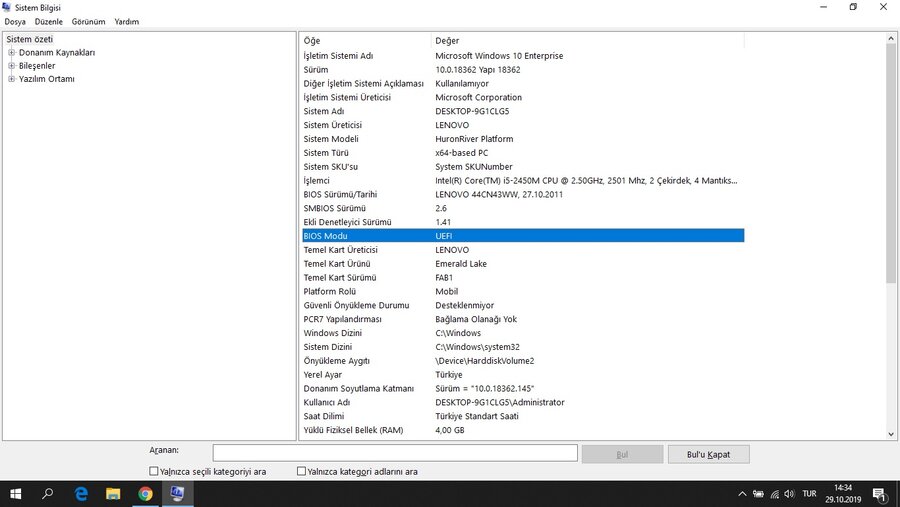Expand Bileşenler tree node
Viewport: 900px width, 507px height.
pyautogui.click(x=11, y=65)
